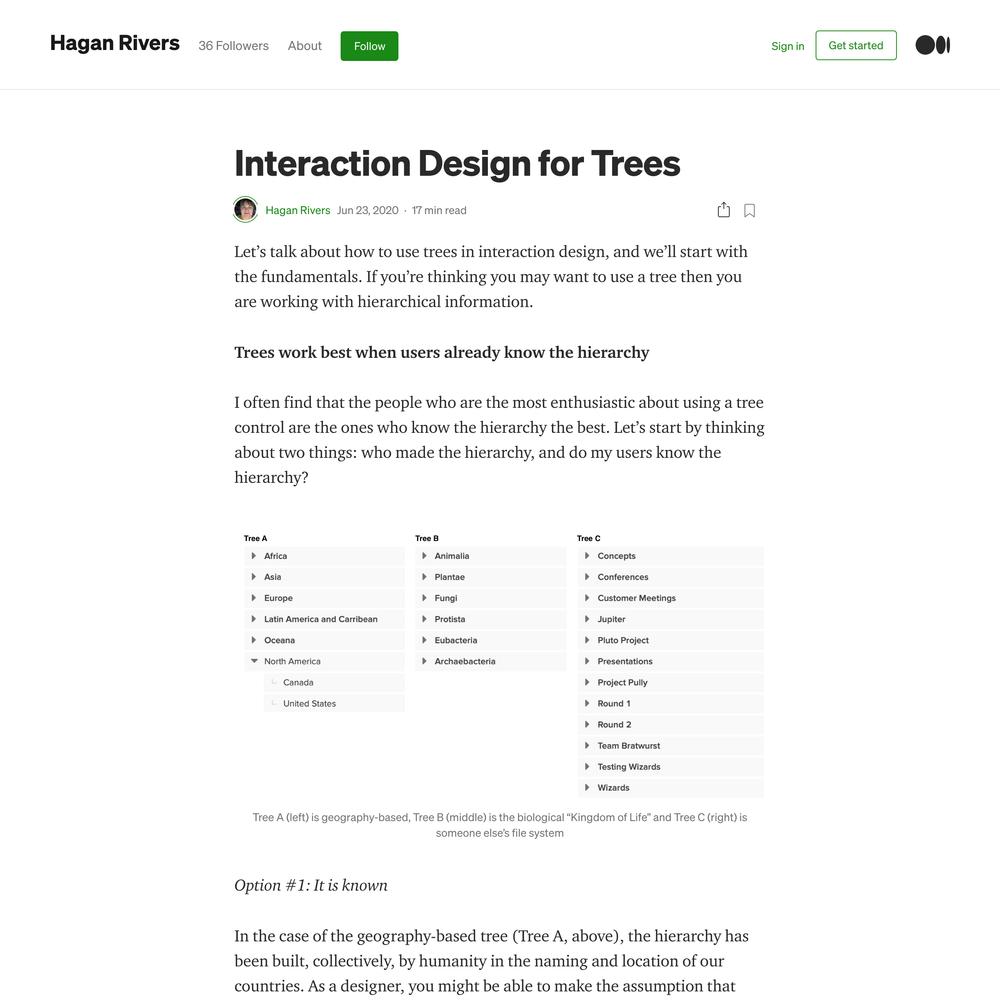1000x1000 pixels.
Task: Expand the Conferences folder arrow
Action: 587,577
